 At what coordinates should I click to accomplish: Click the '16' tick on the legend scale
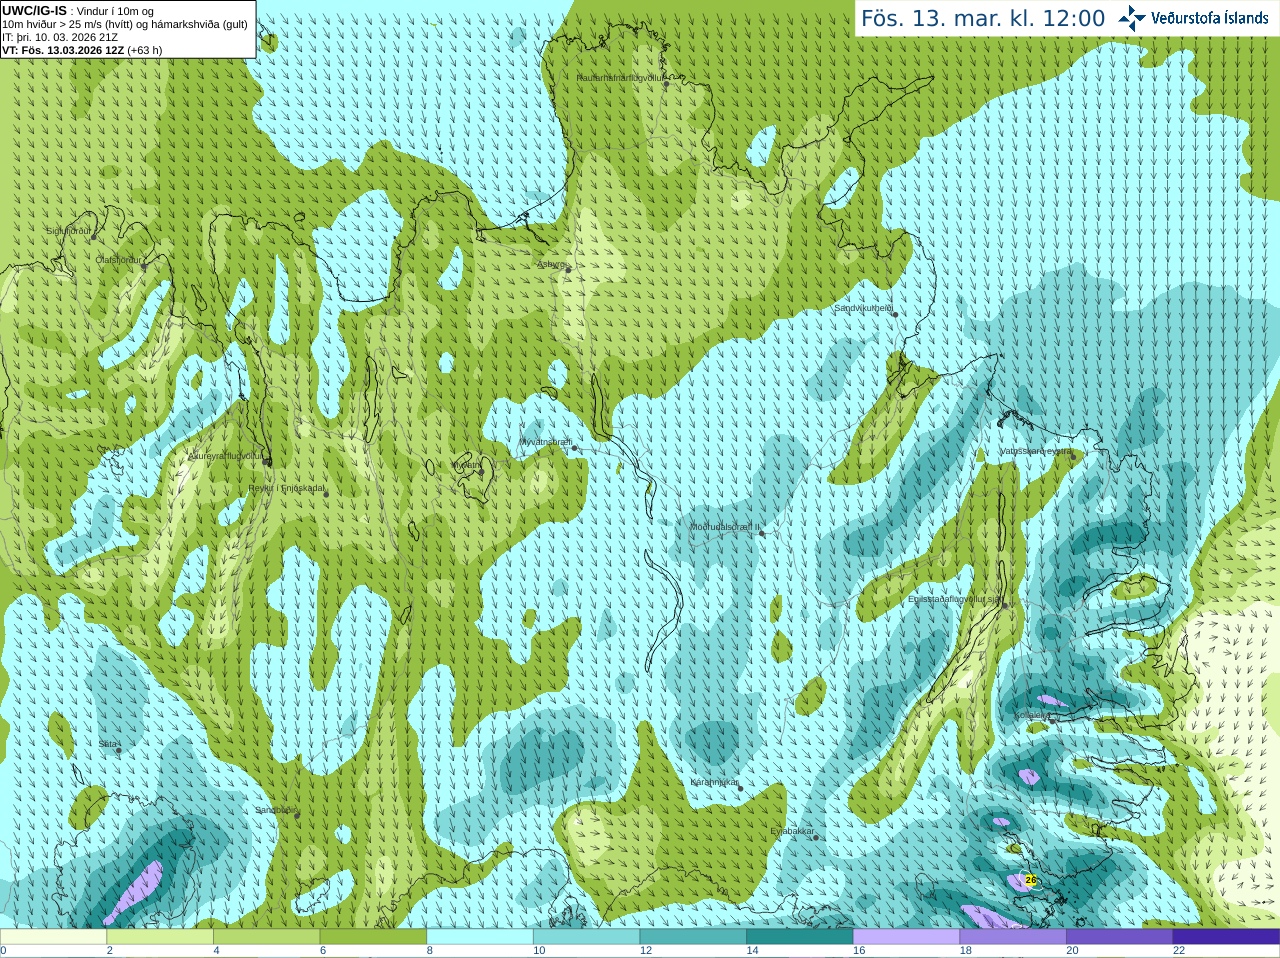pos(858,951)
